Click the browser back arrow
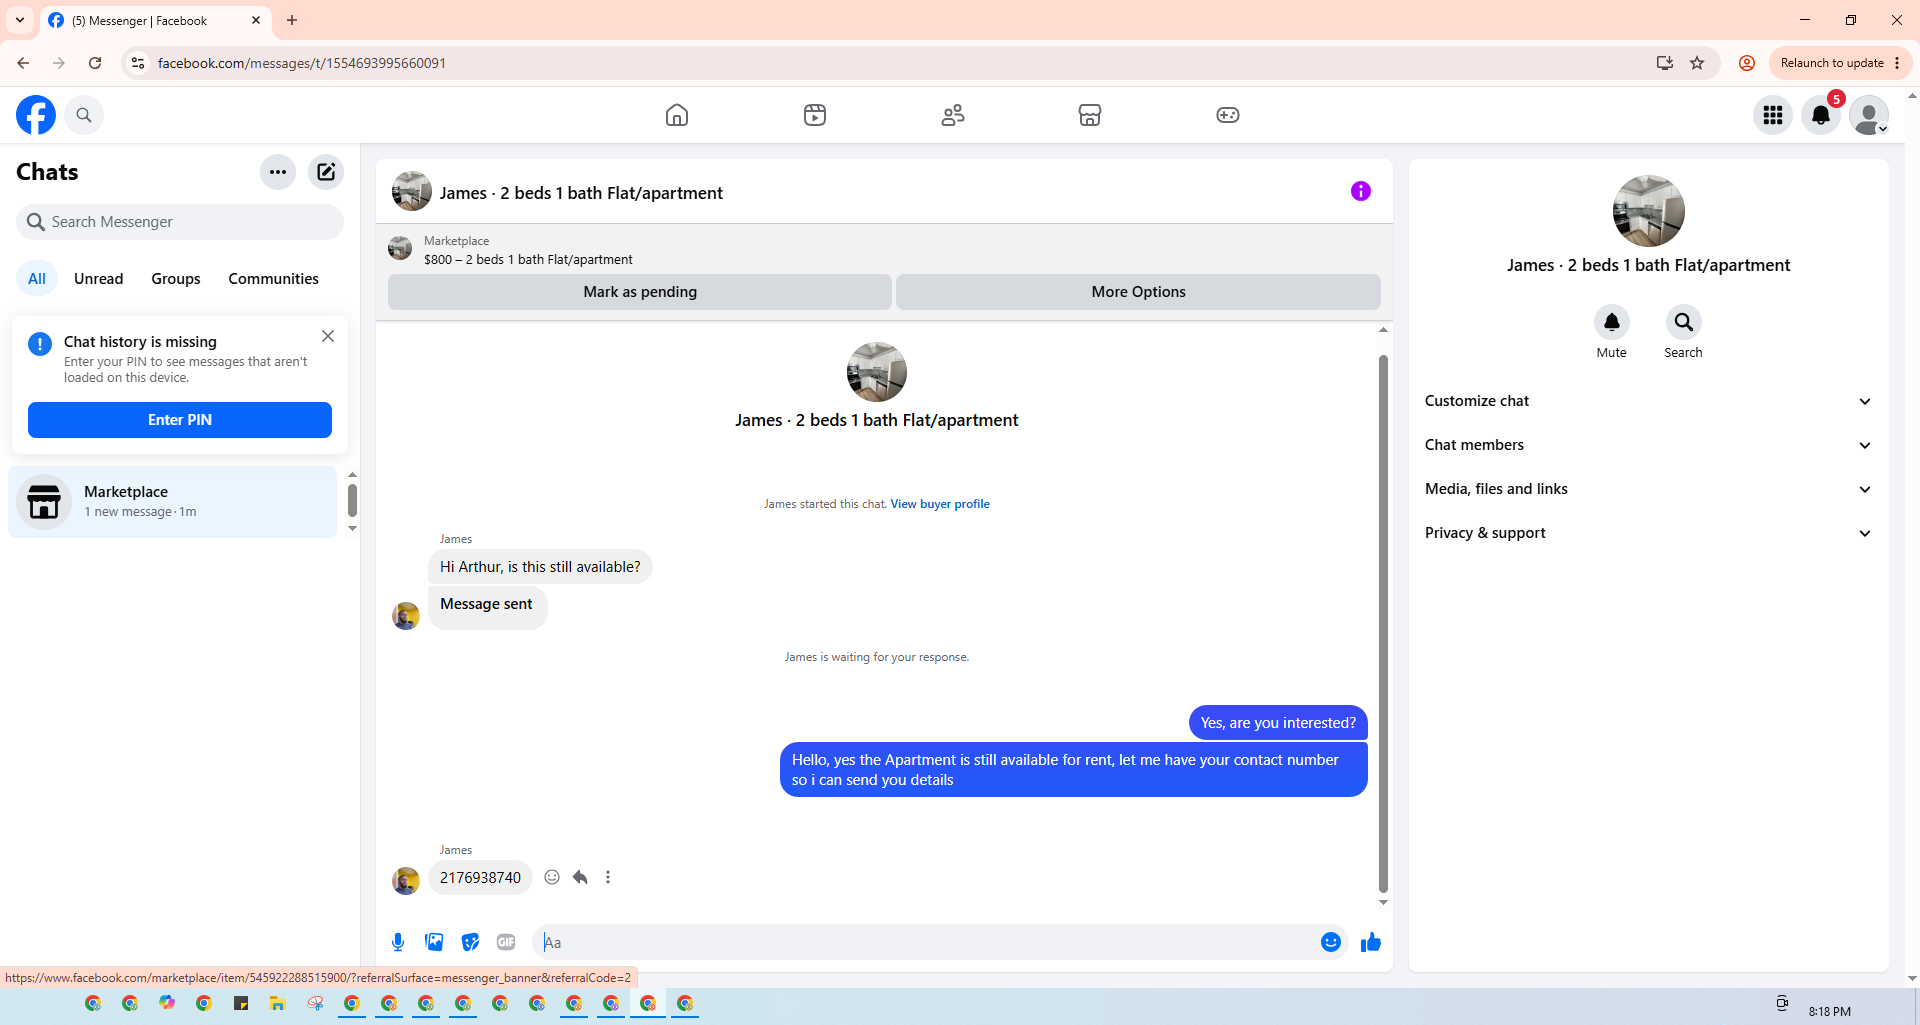The image size is (1920, 1025). point(23,63)
